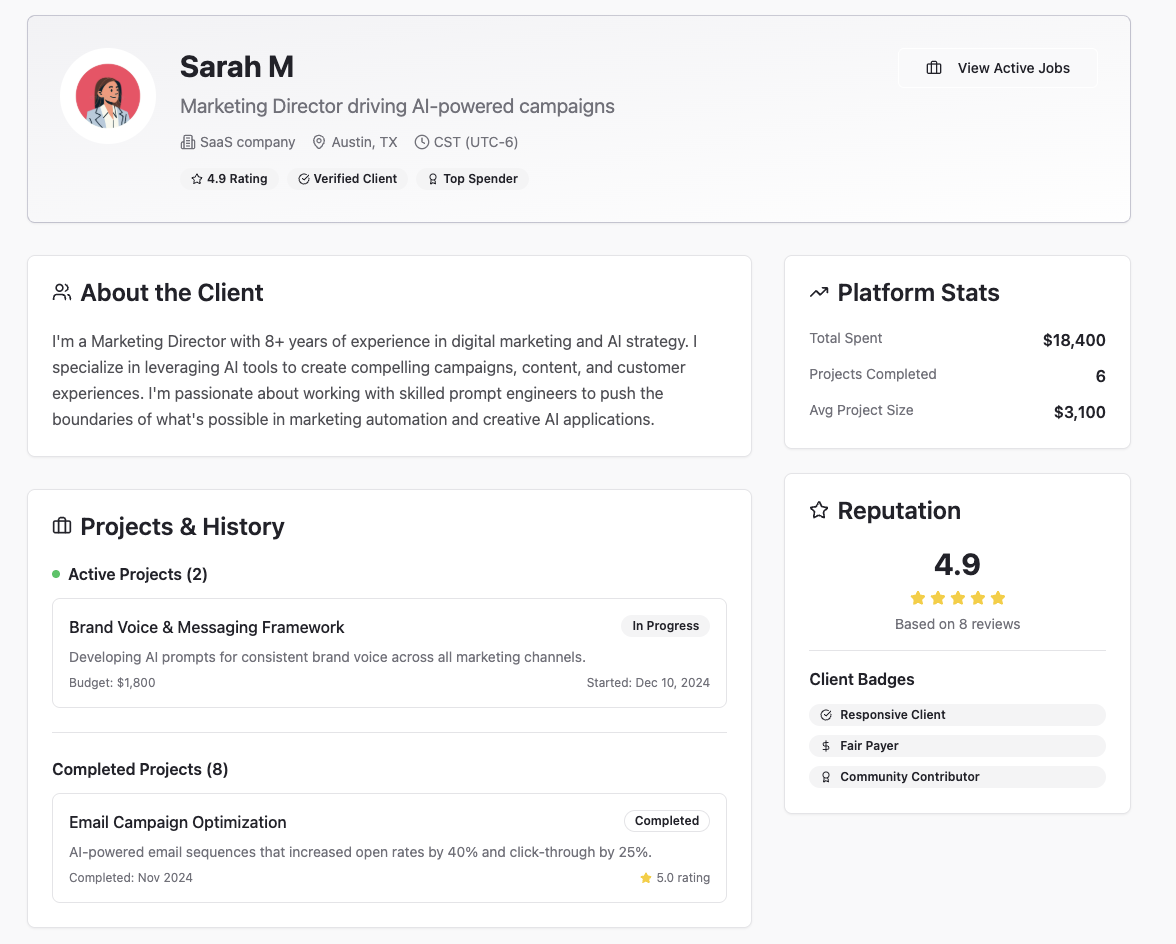Viewport: 1176px width, 944px height.
Task: Click the trending chart icon in Platform Stats header
Action: pyautogui.click(x=819, y=291)
